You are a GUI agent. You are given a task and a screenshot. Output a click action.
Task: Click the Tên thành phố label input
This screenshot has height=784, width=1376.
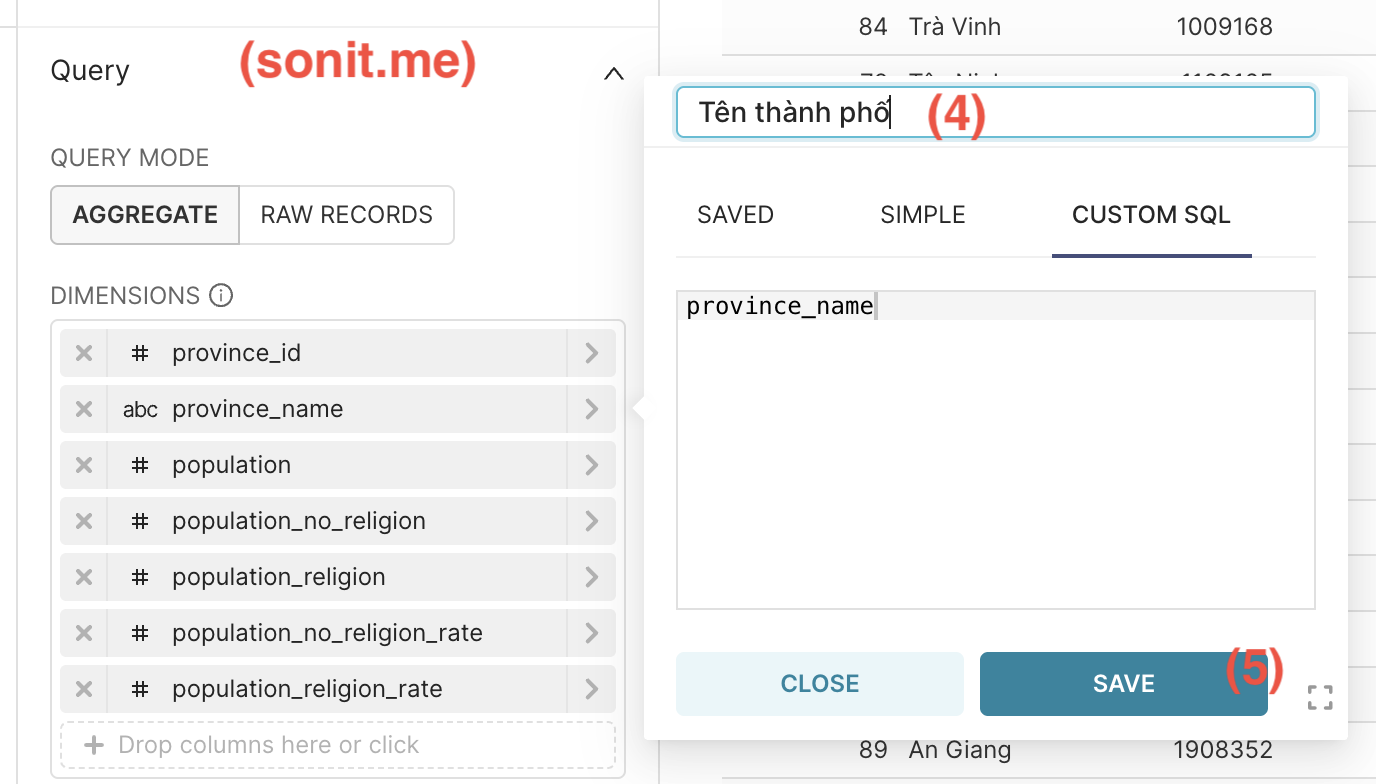(995, 112)
